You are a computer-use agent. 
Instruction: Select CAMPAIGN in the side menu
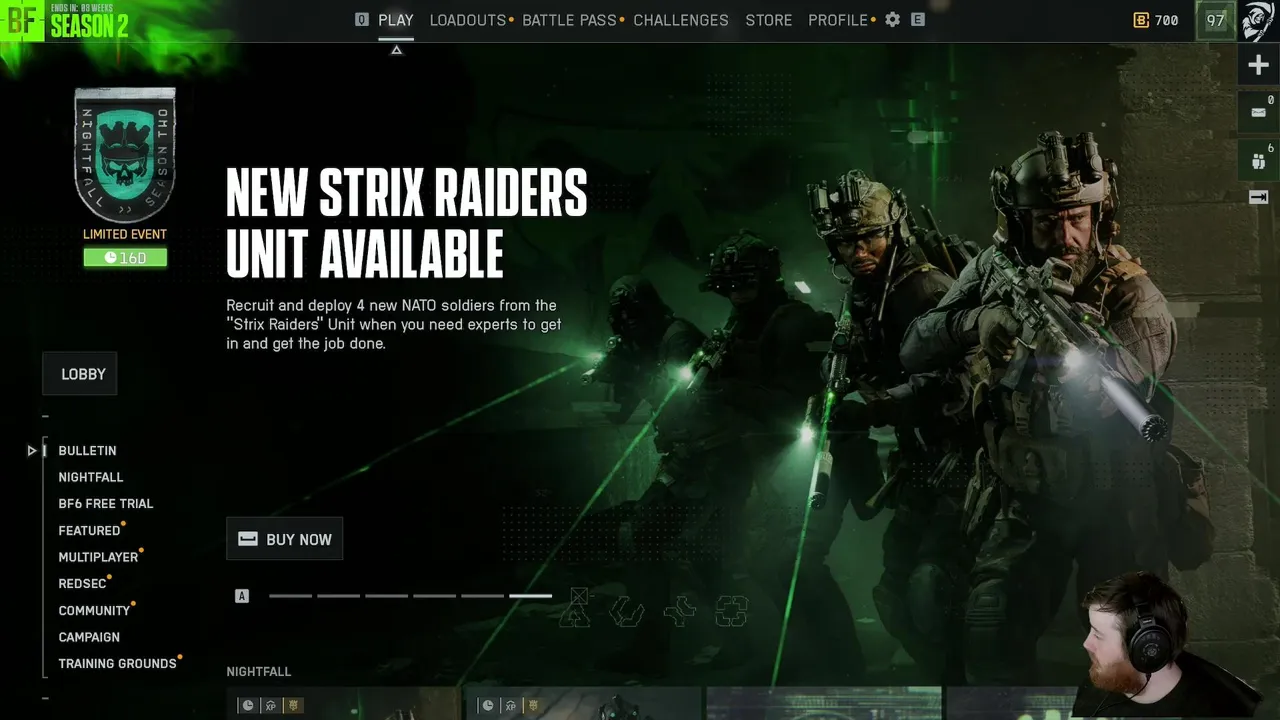(x=89, y=637)
